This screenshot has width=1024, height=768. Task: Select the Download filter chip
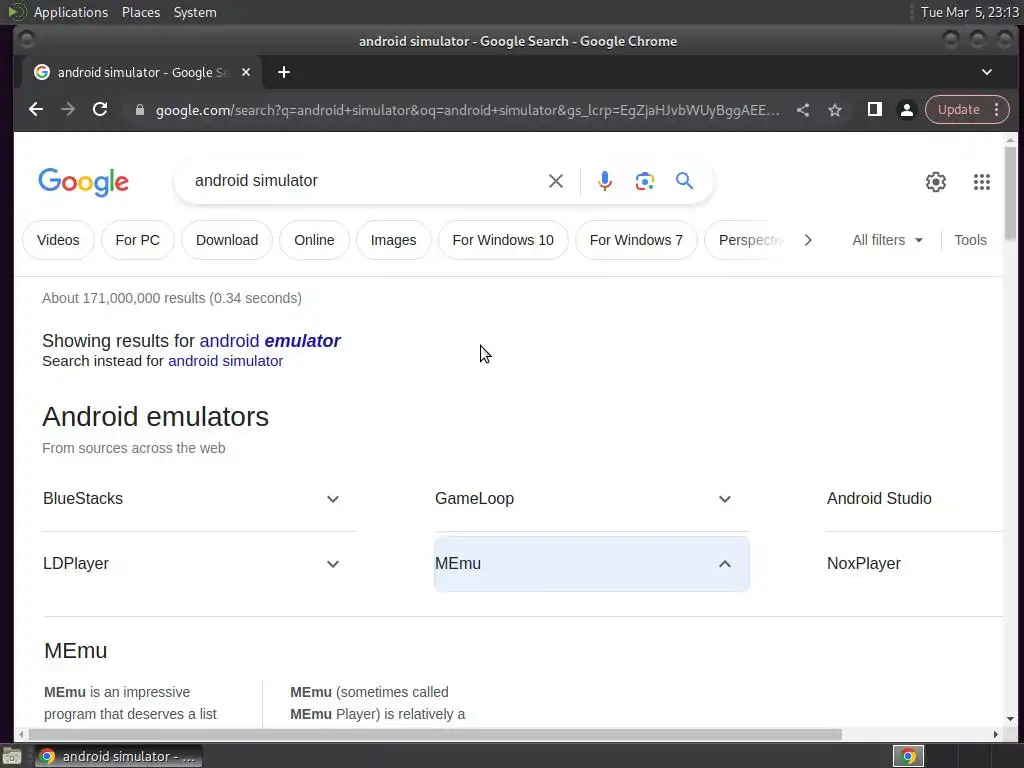227,240
